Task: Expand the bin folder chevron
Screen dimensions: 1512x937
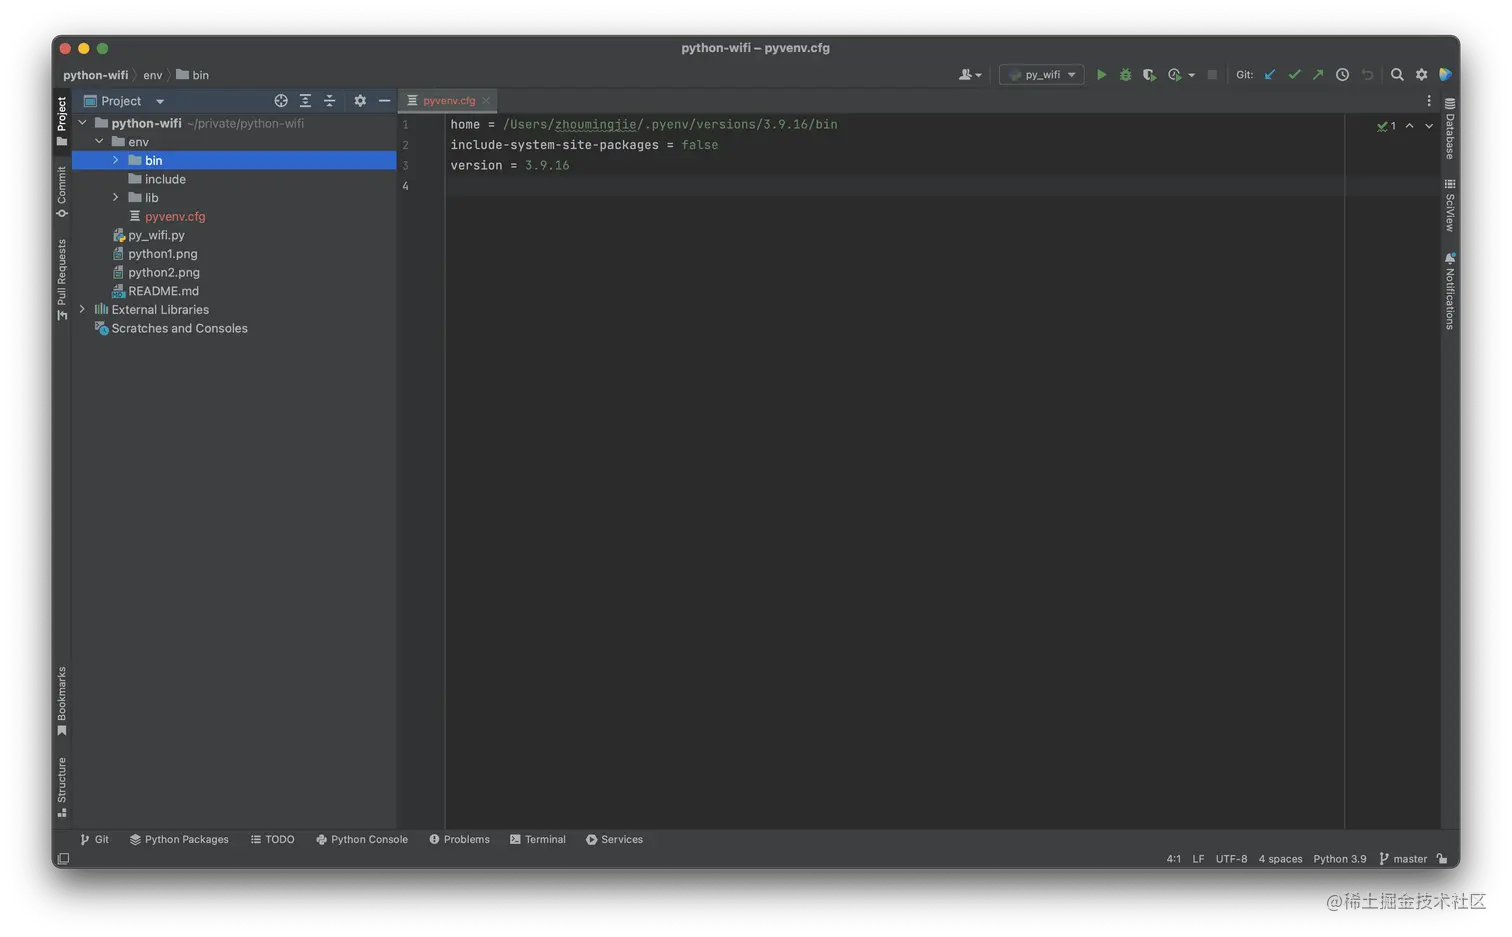Action: (x=116, y=160)
